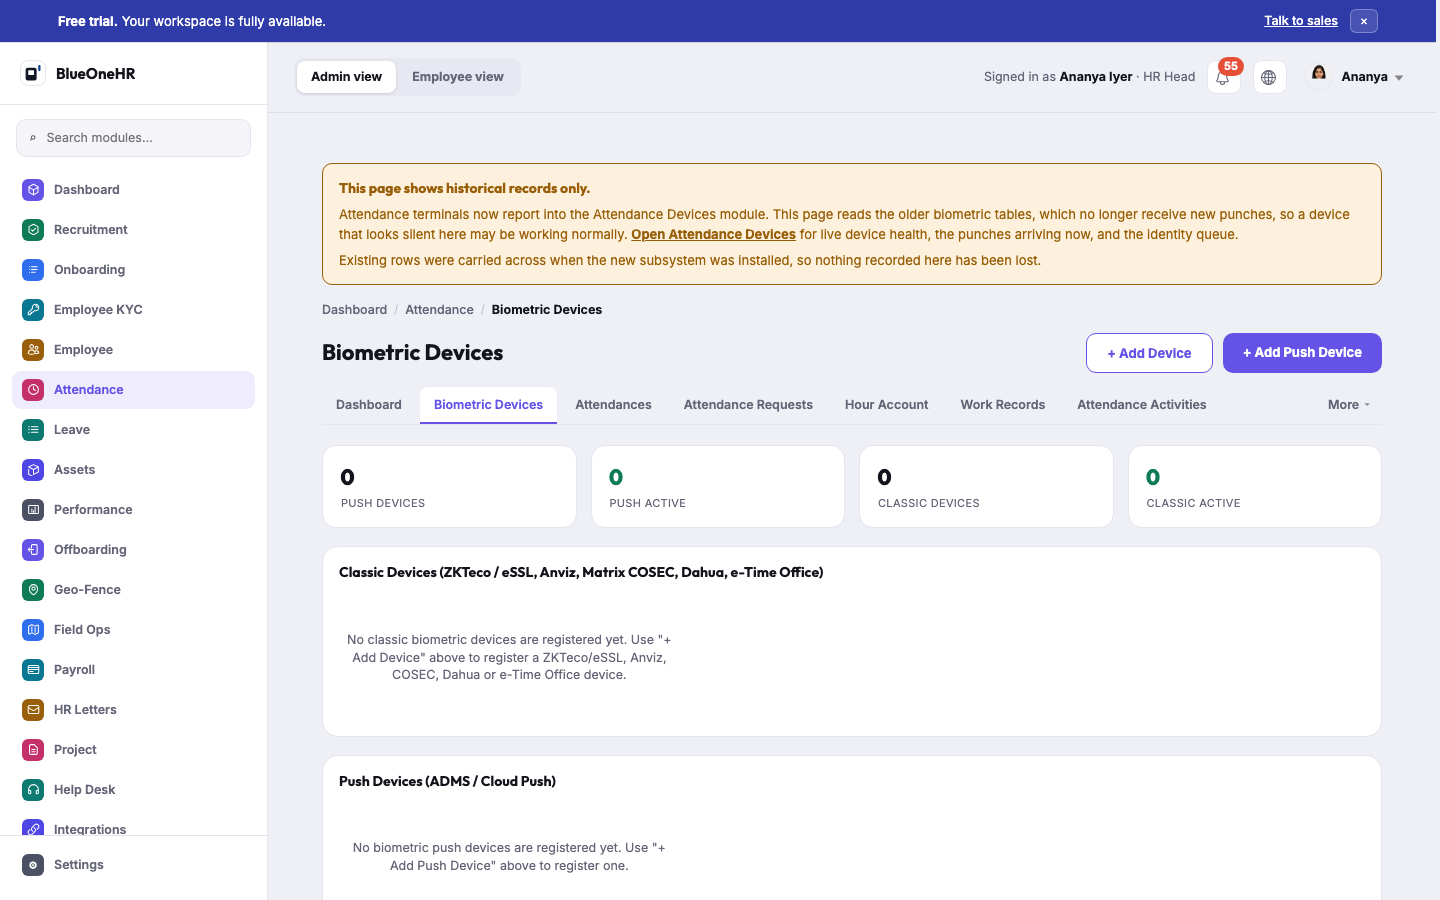This screenshot has width=1440, height=900.
Task: Click the + Add Push Device button
Action: coord(1302,353)
